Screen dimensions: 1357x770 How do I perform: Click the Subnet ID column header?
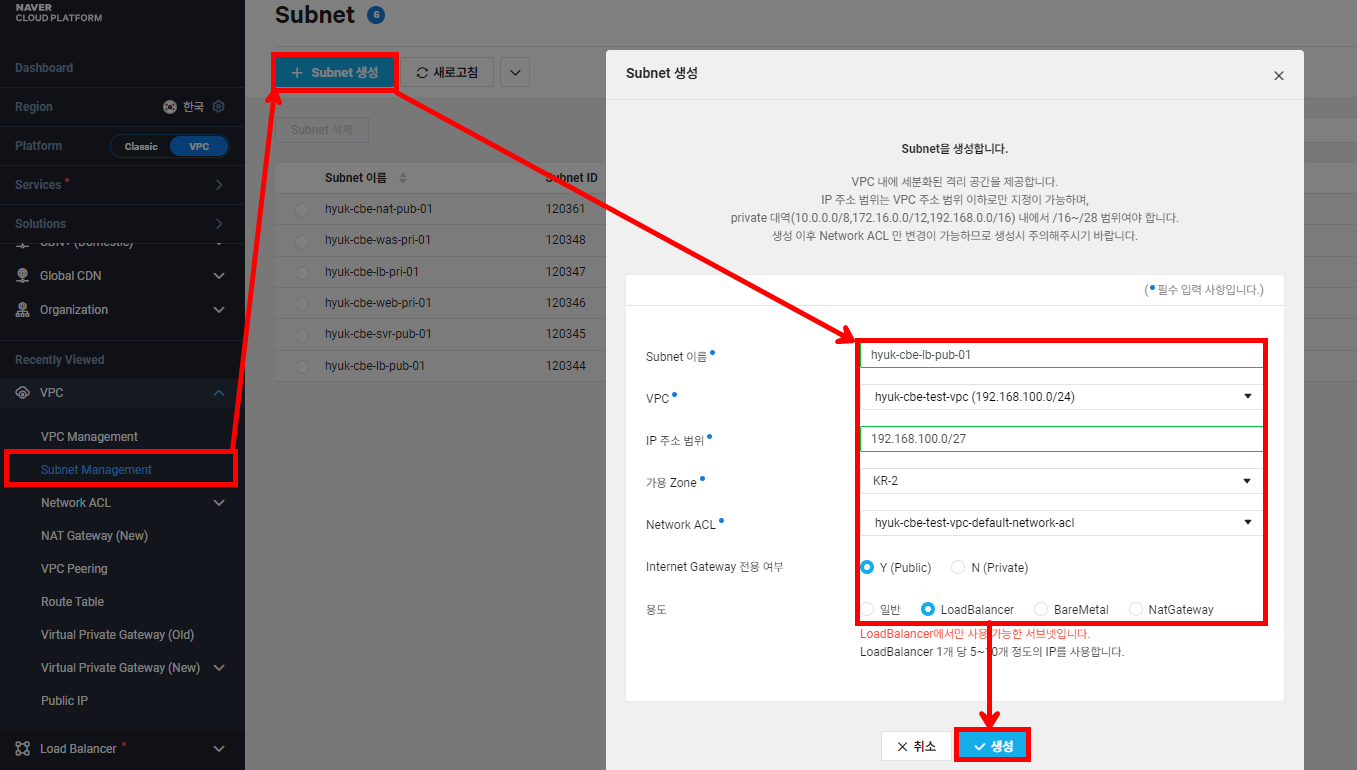[572, 178]
